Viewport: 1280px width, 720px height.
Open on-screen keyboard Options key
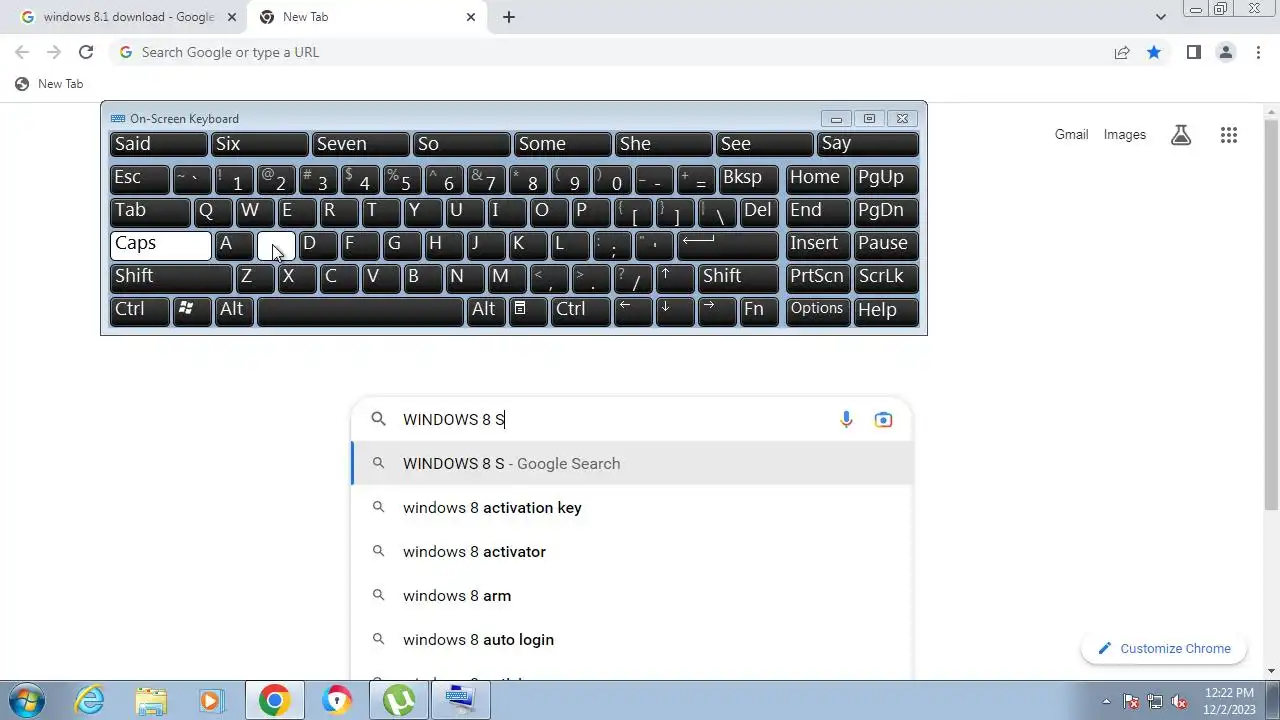(x=817, y=310)
